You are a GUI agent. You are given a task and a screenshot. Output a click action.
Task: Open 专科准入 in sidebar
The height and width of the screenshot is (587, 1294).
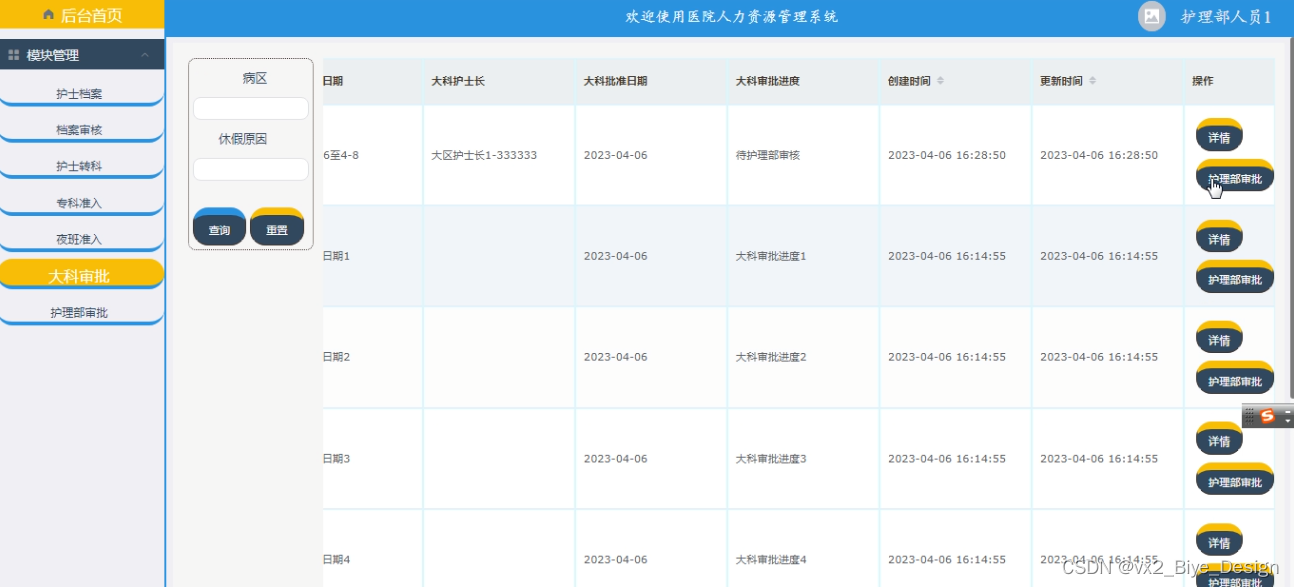(80, 203)
